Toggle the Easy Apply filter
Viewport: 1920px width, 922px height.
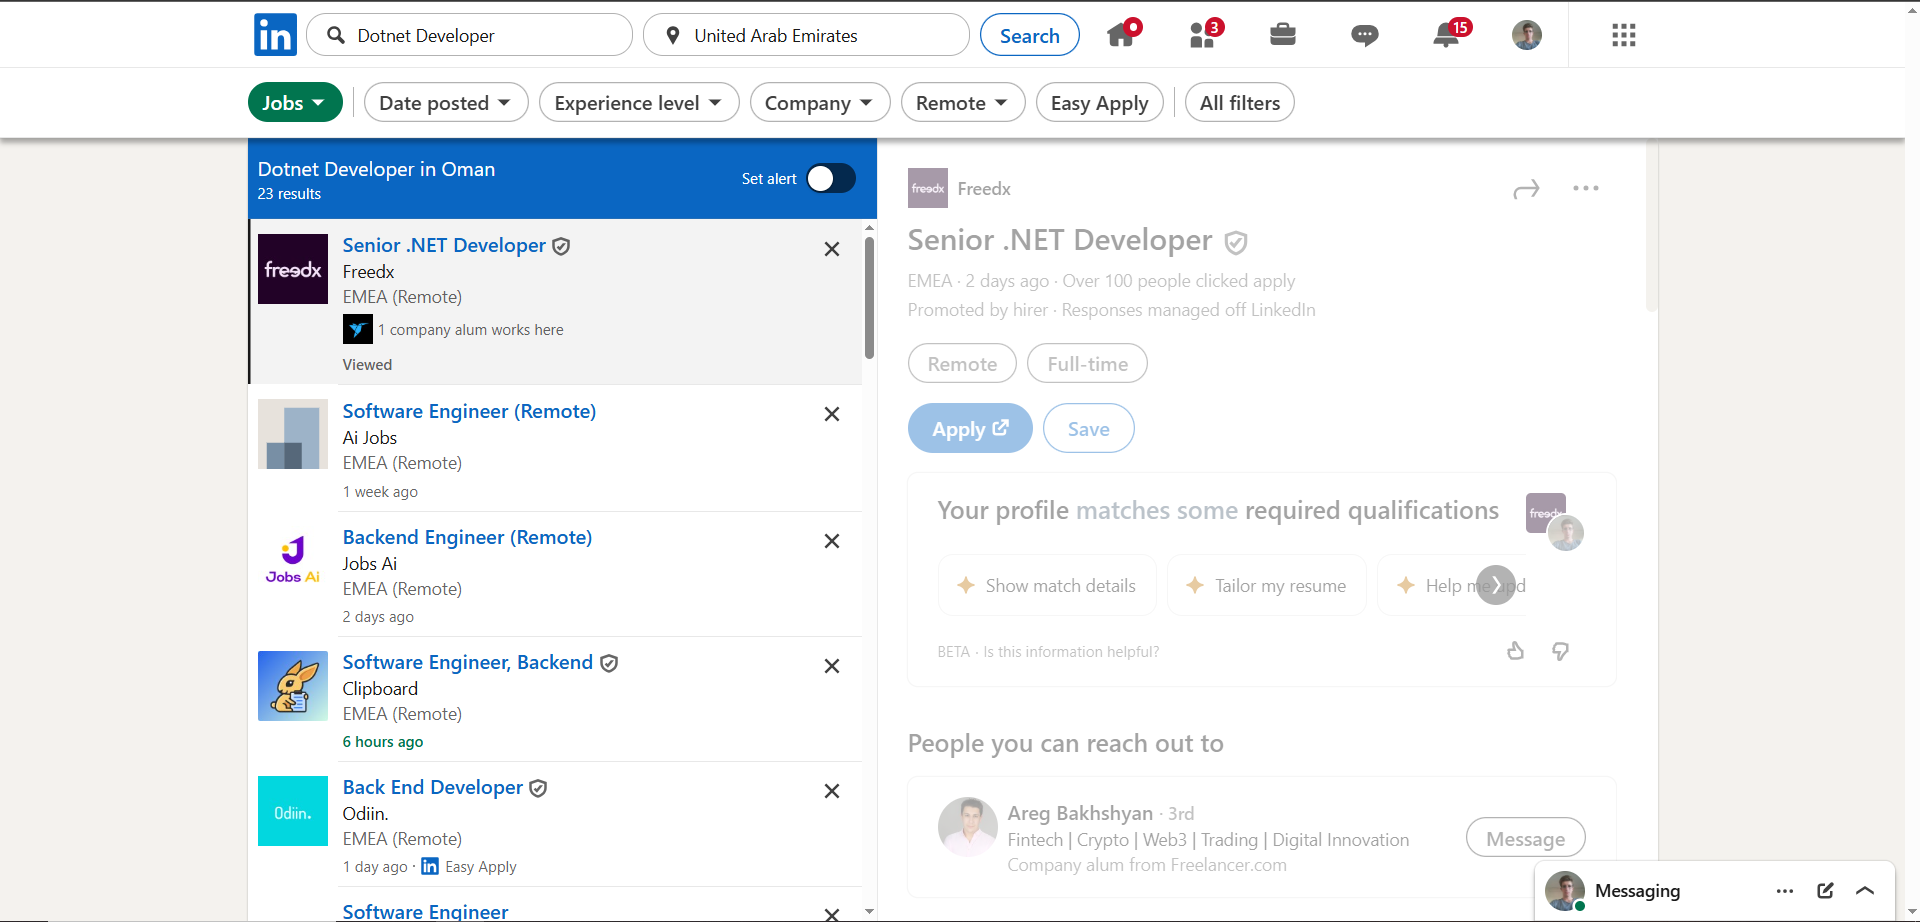click(x=1099, y=103)
